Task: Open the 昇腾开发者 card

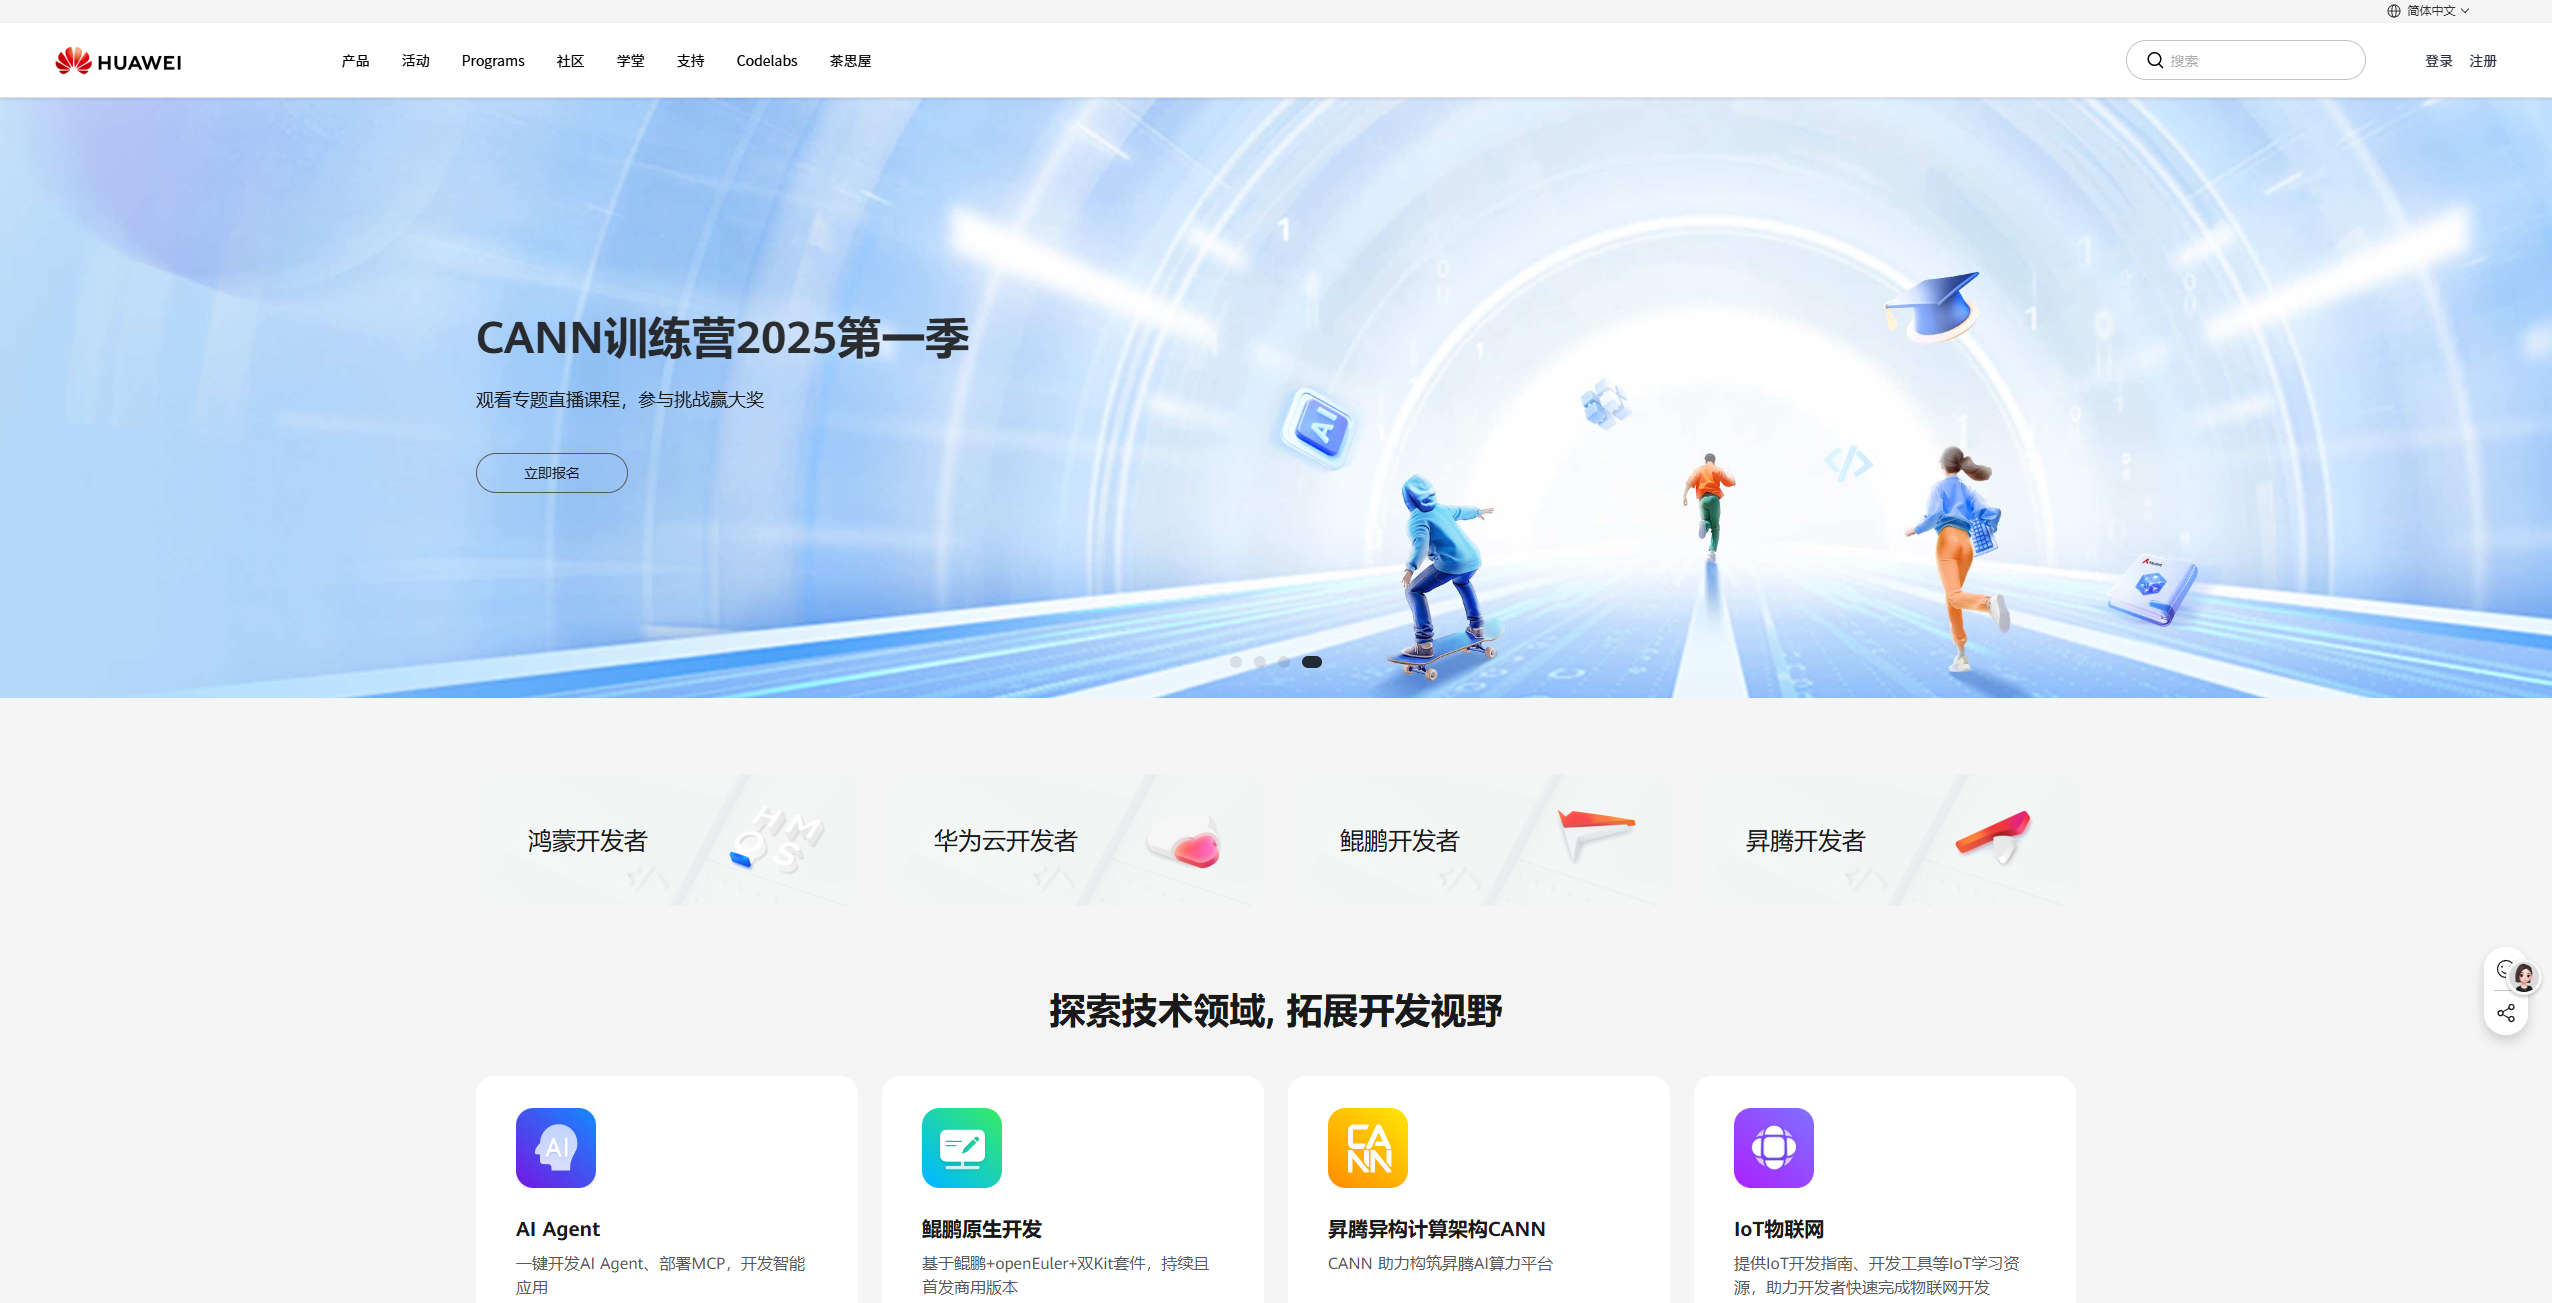Action: pyautogui.click(x=1885, y=840)
